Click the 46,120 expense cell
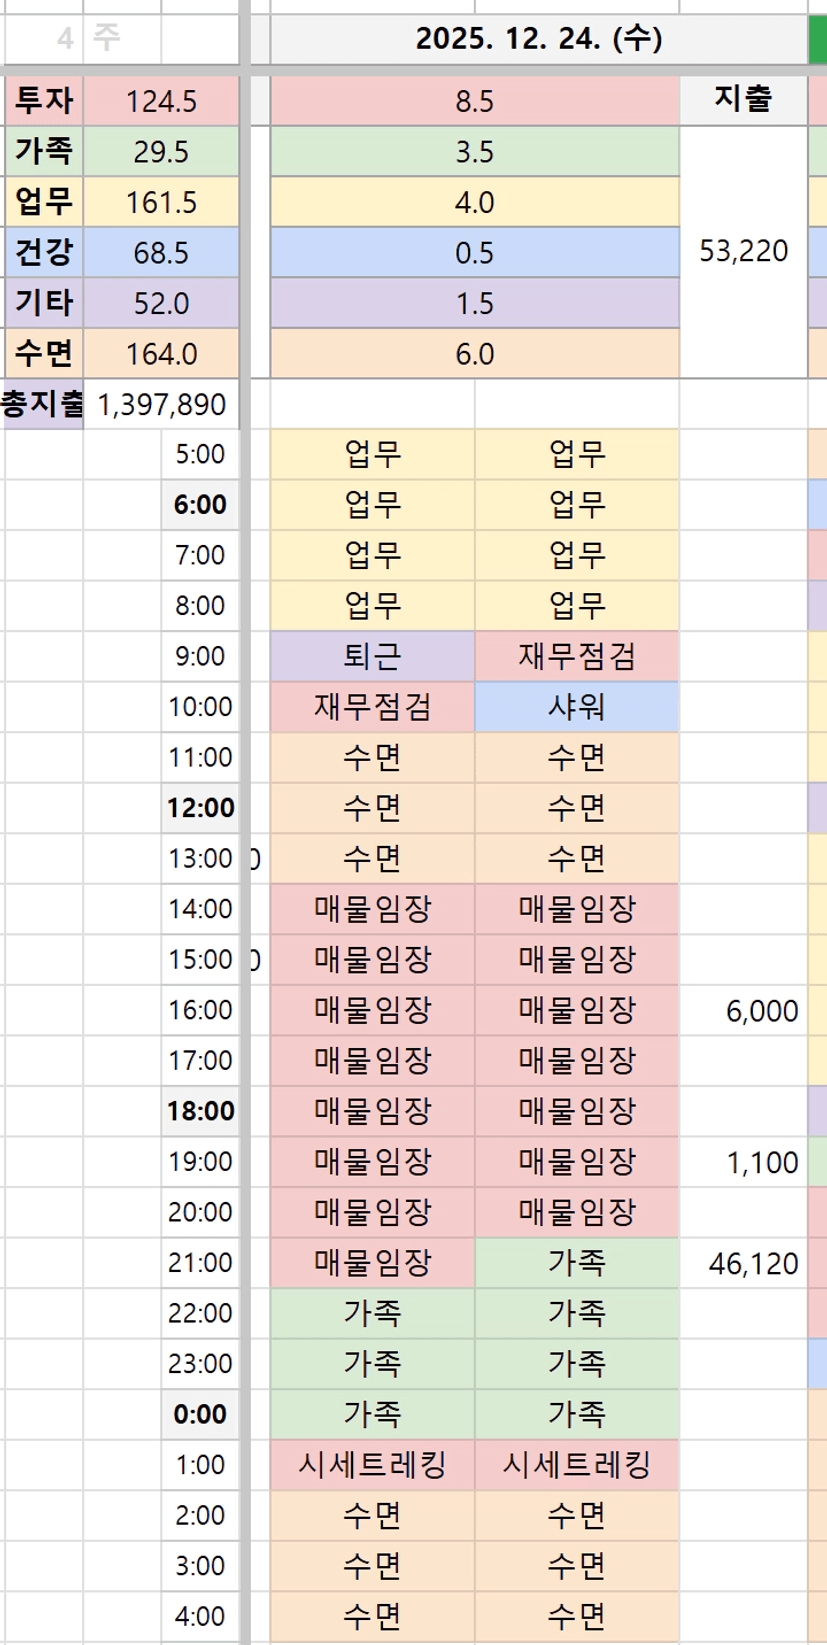 [x=743, y=1263]
